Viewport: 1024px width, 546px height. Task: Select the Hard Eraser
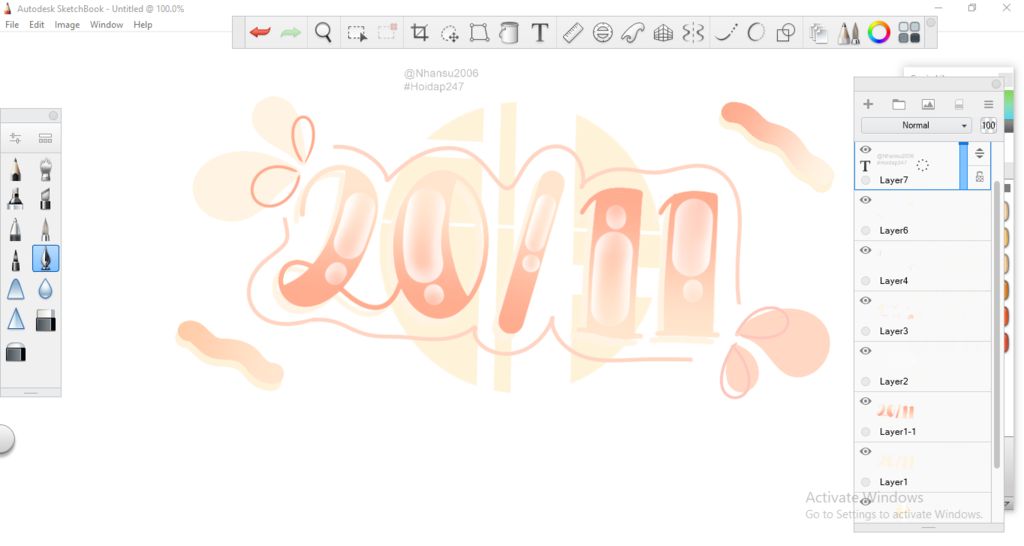[x=45, y=321]
